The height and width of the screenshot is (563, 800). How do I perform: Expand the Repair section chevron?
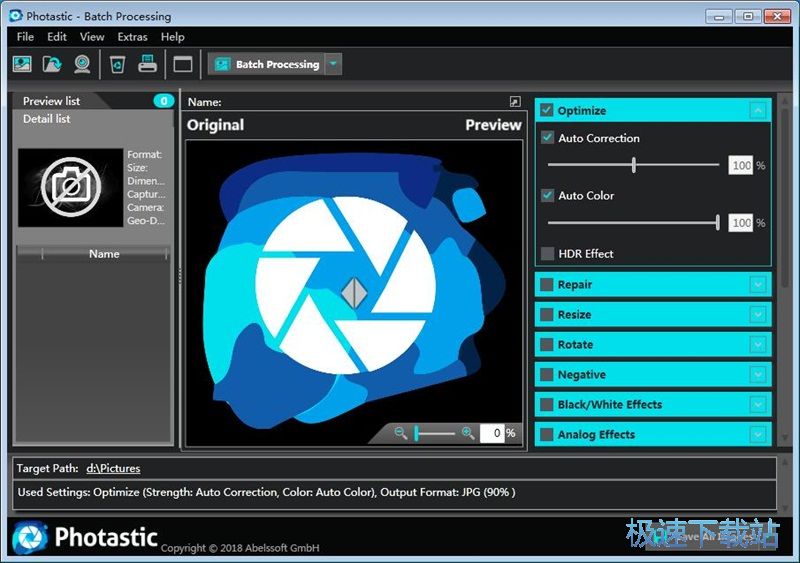(758, 285)
